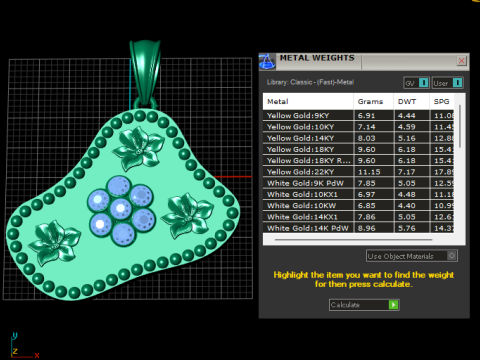Toggle the GV library switch

(x=416, y=83)
